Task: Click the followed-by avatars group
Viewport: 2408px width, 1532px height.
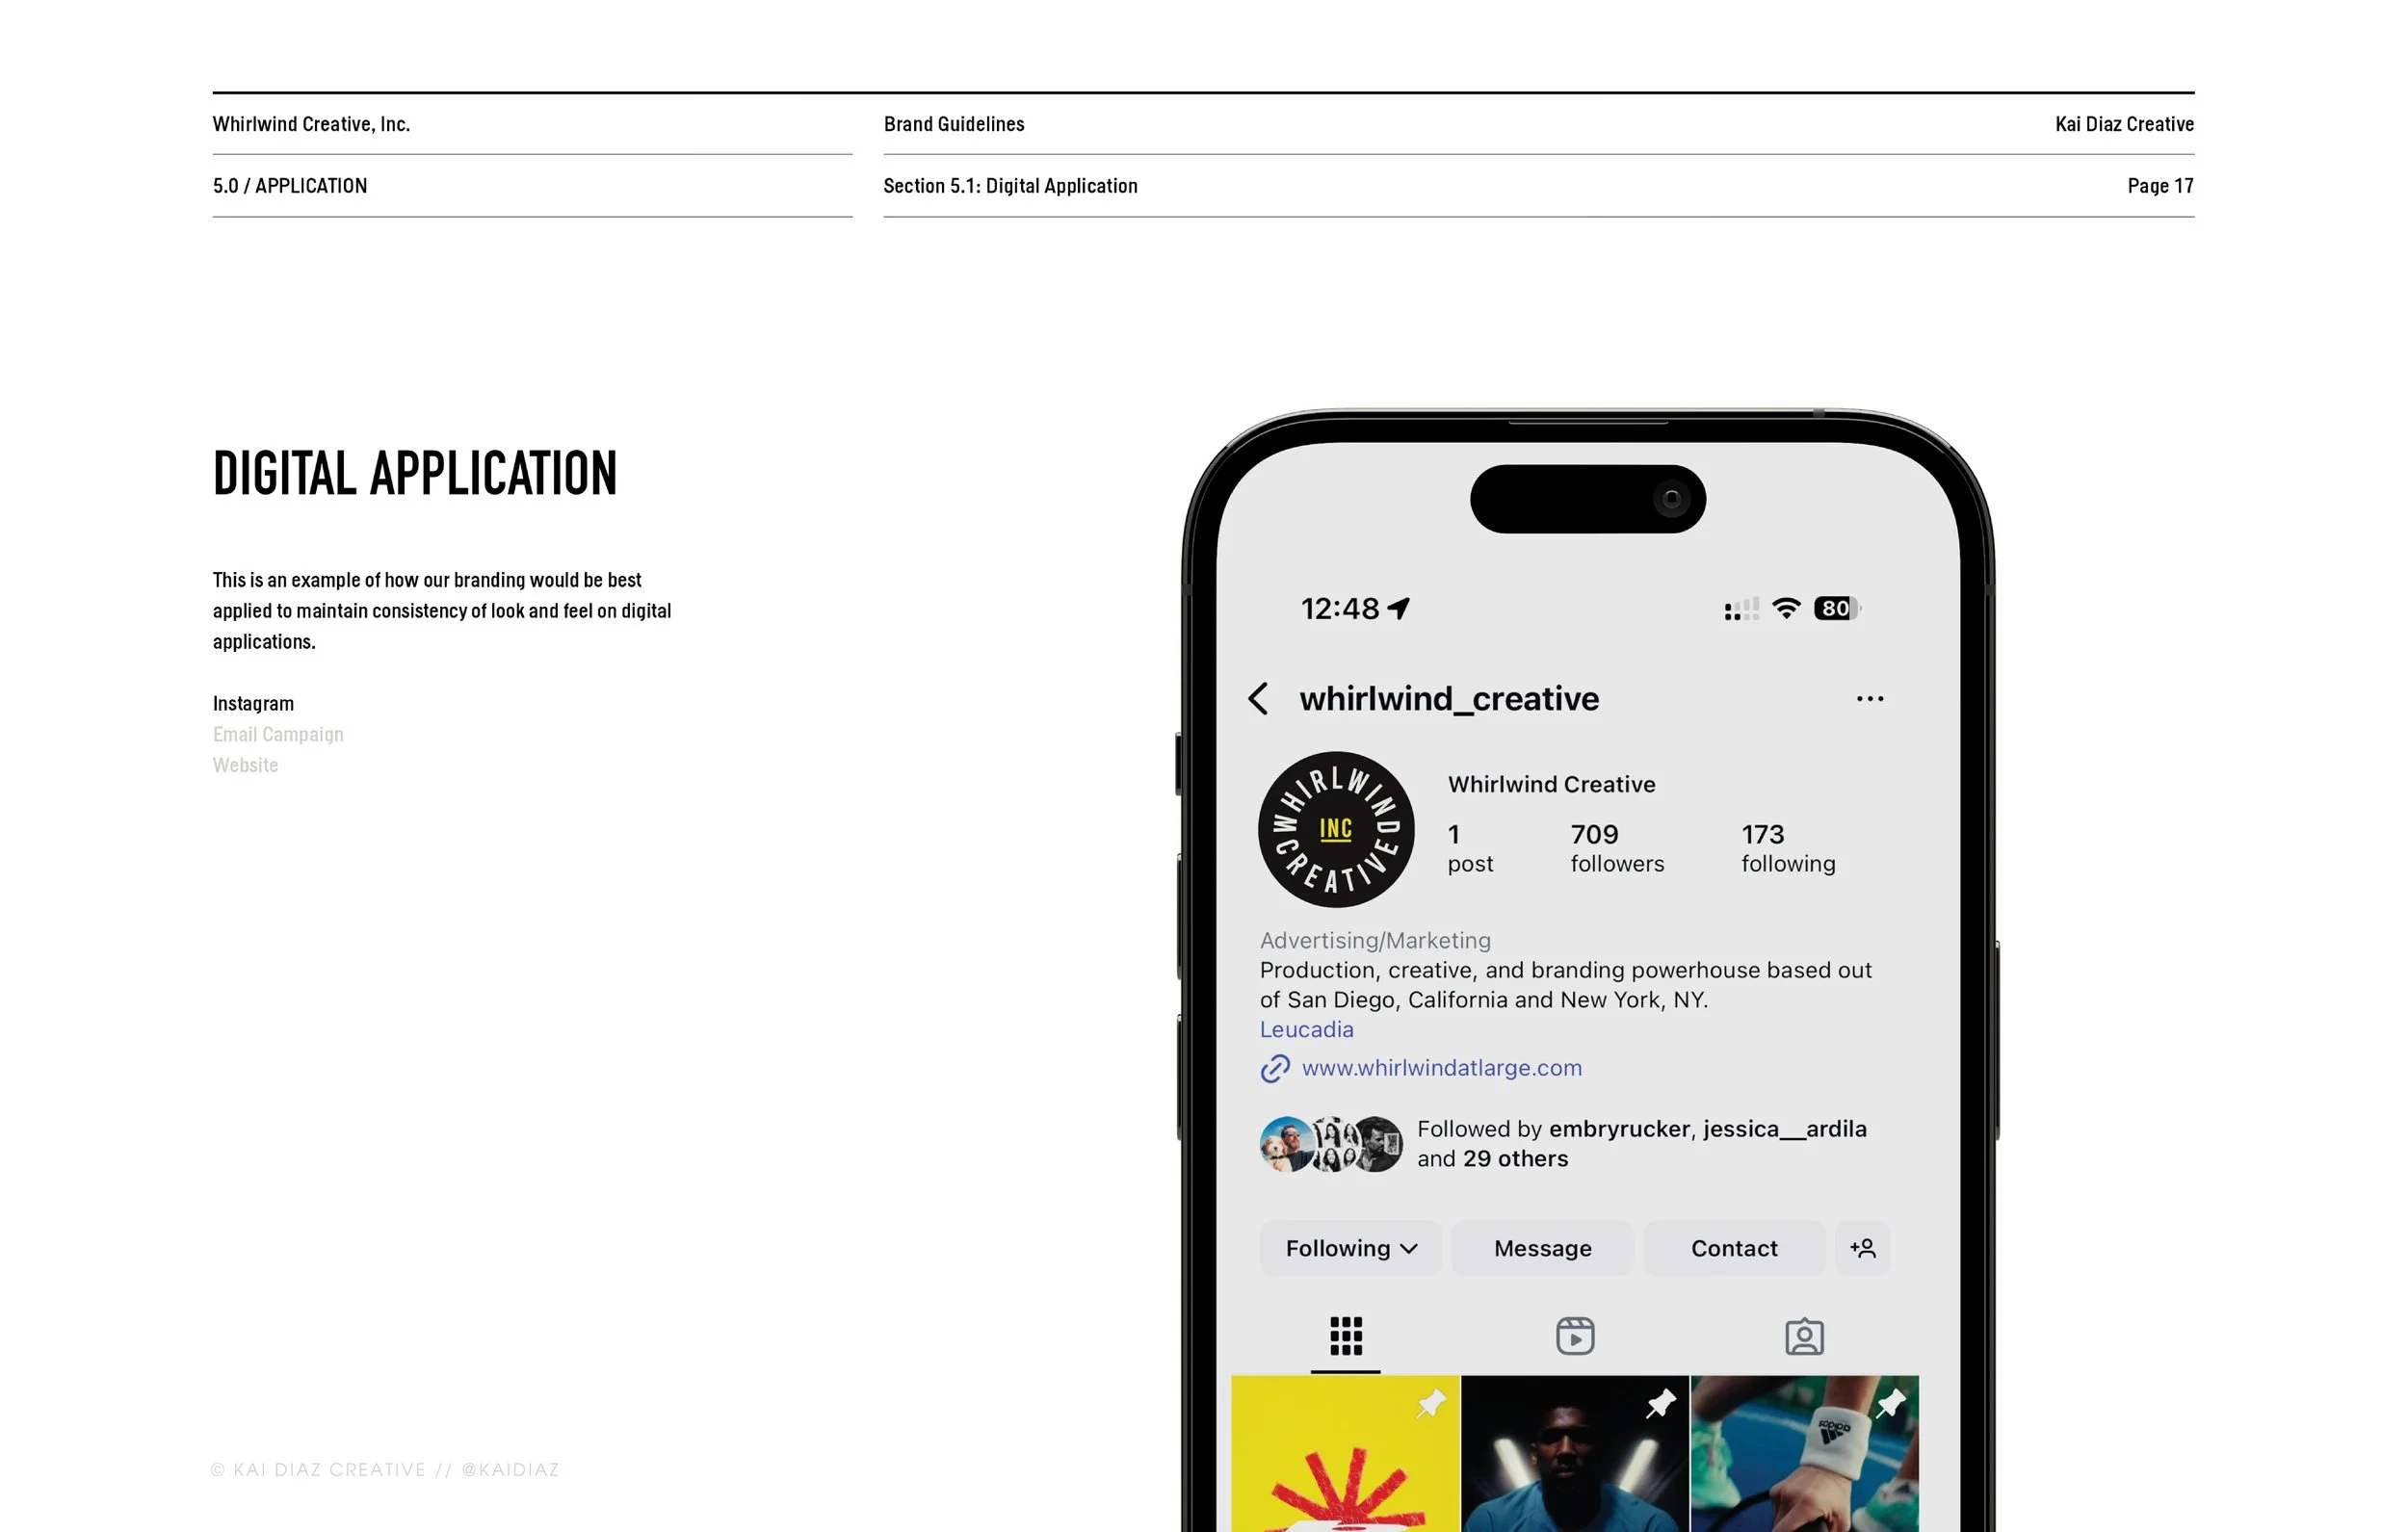Action: (1331, 1144)
